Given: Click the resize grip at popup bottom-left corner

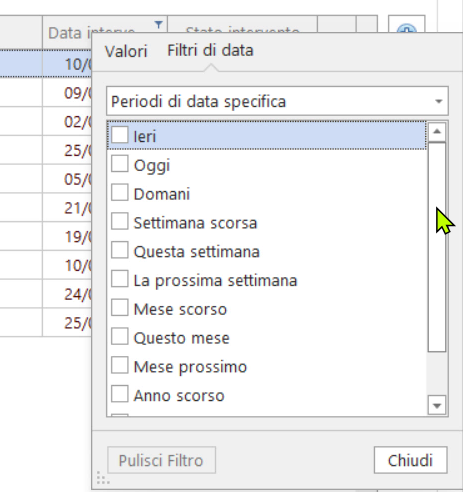Looking at the screenshot, I should tap(103, 478).
